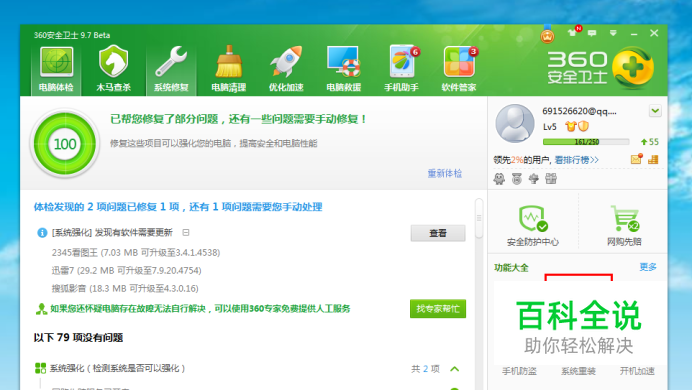Collapse 系统强化 section with chevron
This screenshot has height=390, width=692.
click(x=455, y=369)
